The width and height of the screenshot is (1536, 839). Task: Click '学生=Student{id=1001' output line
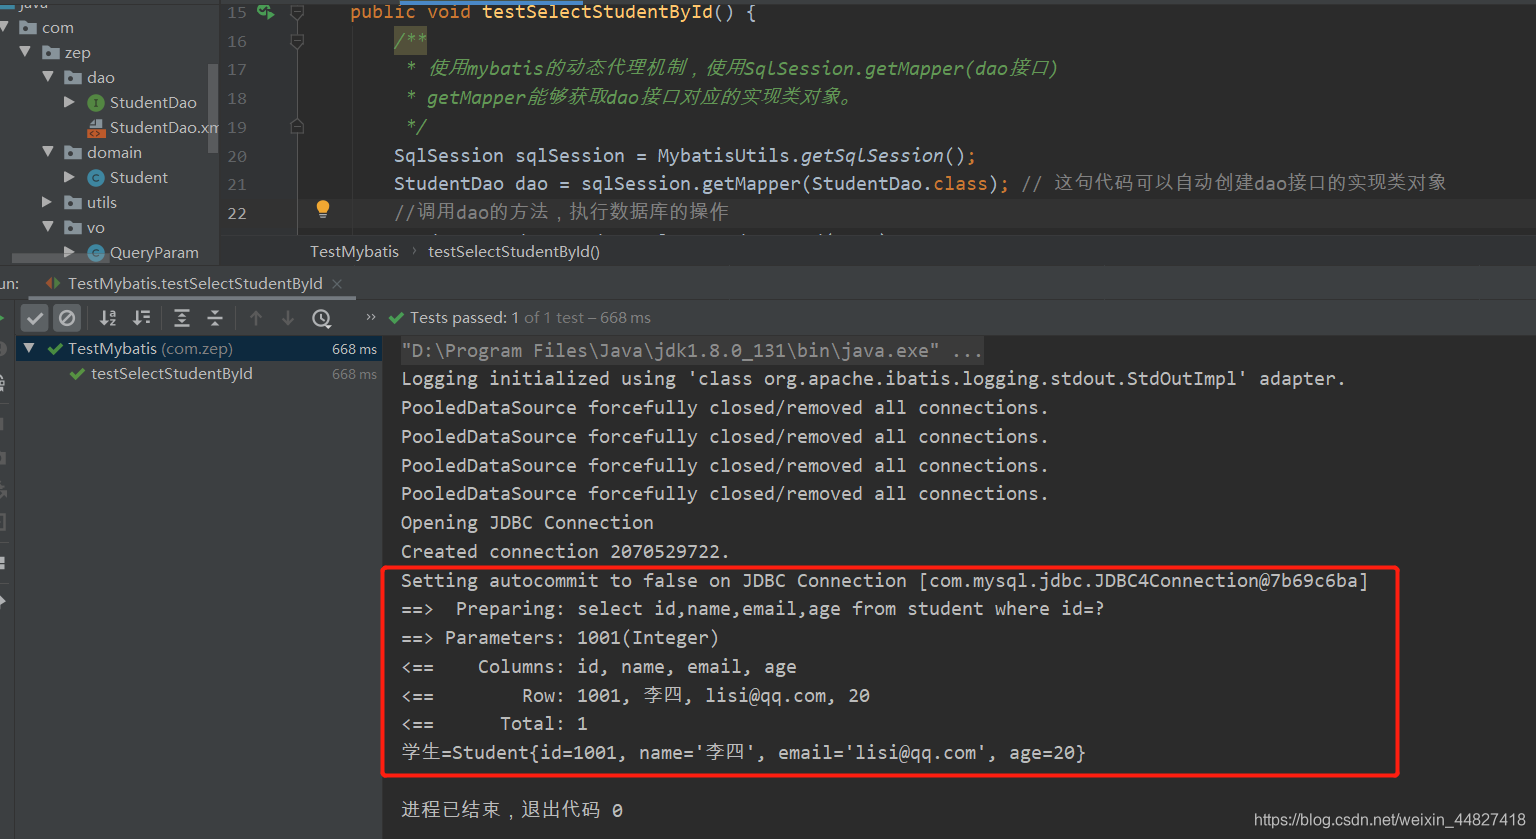pyautogui.click(x=743, y=752)
